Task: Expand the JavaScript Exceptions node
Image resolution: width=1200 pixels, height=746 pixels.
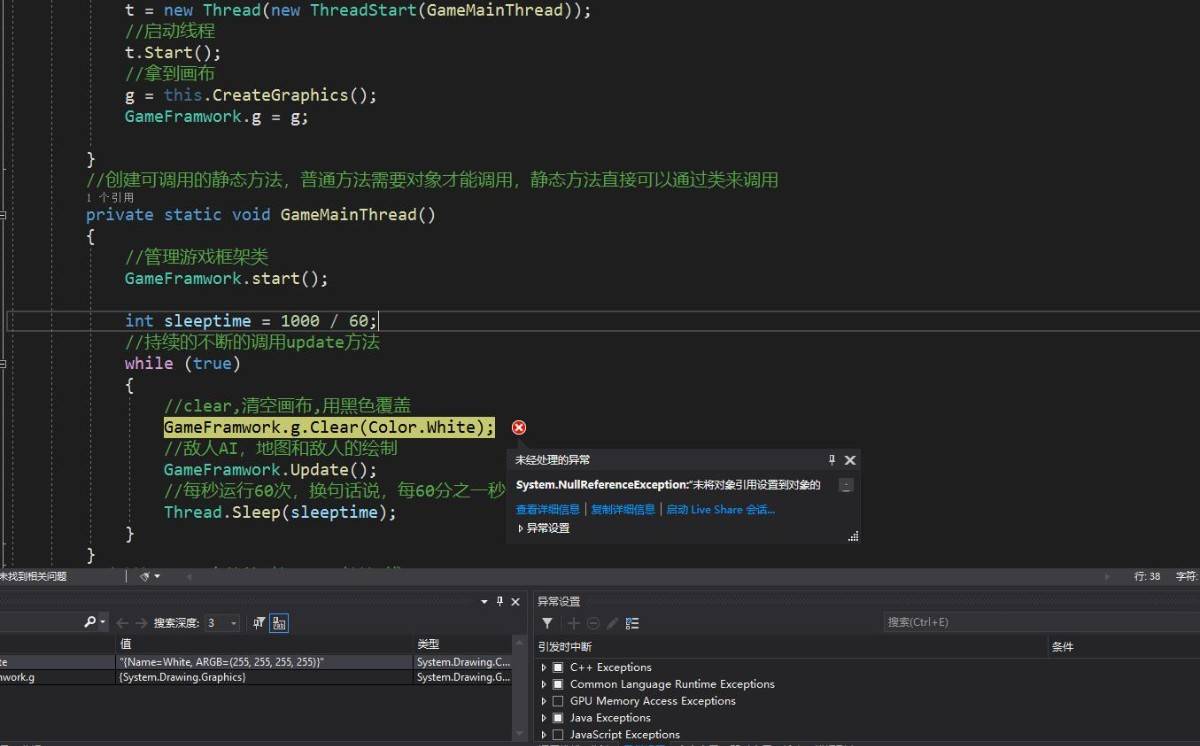Action: (x=544, y=735)
